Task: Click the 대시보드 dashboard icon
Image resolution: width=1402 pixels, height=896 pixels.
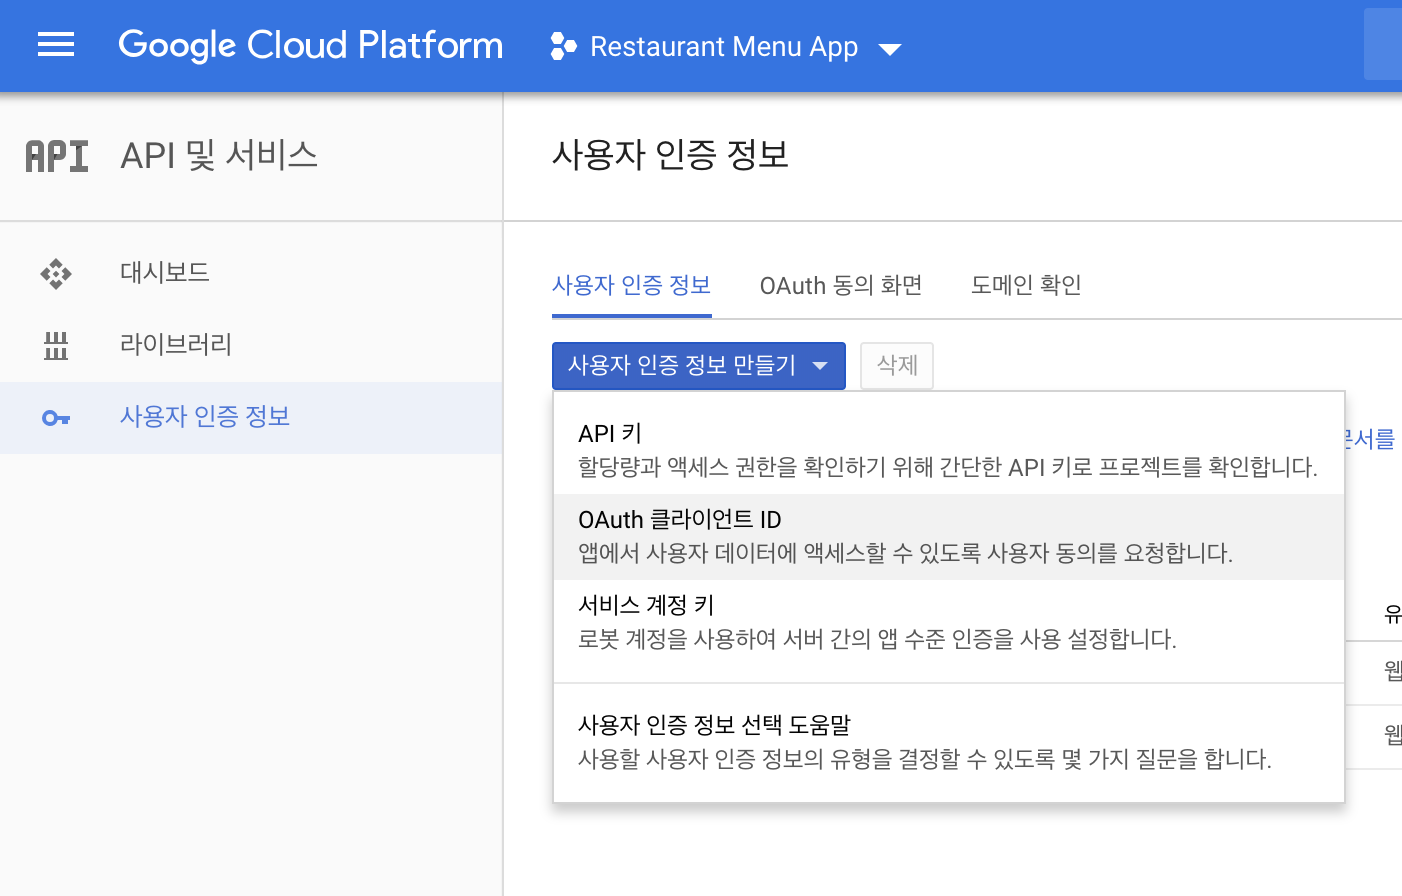Action: tap(56, 273)
